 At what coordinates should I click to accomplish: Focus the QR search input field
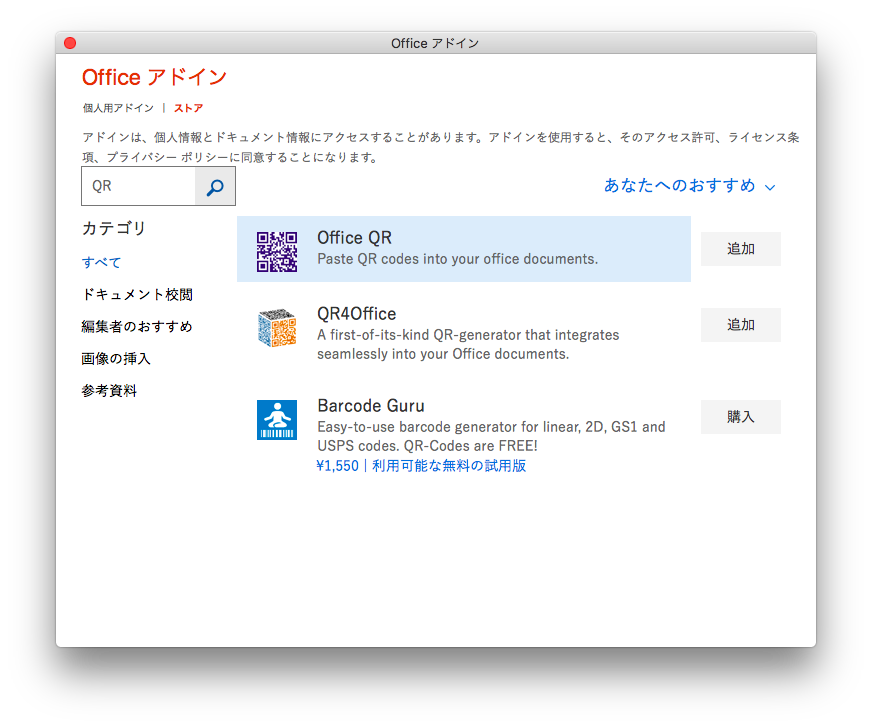[x=138, y=186]
